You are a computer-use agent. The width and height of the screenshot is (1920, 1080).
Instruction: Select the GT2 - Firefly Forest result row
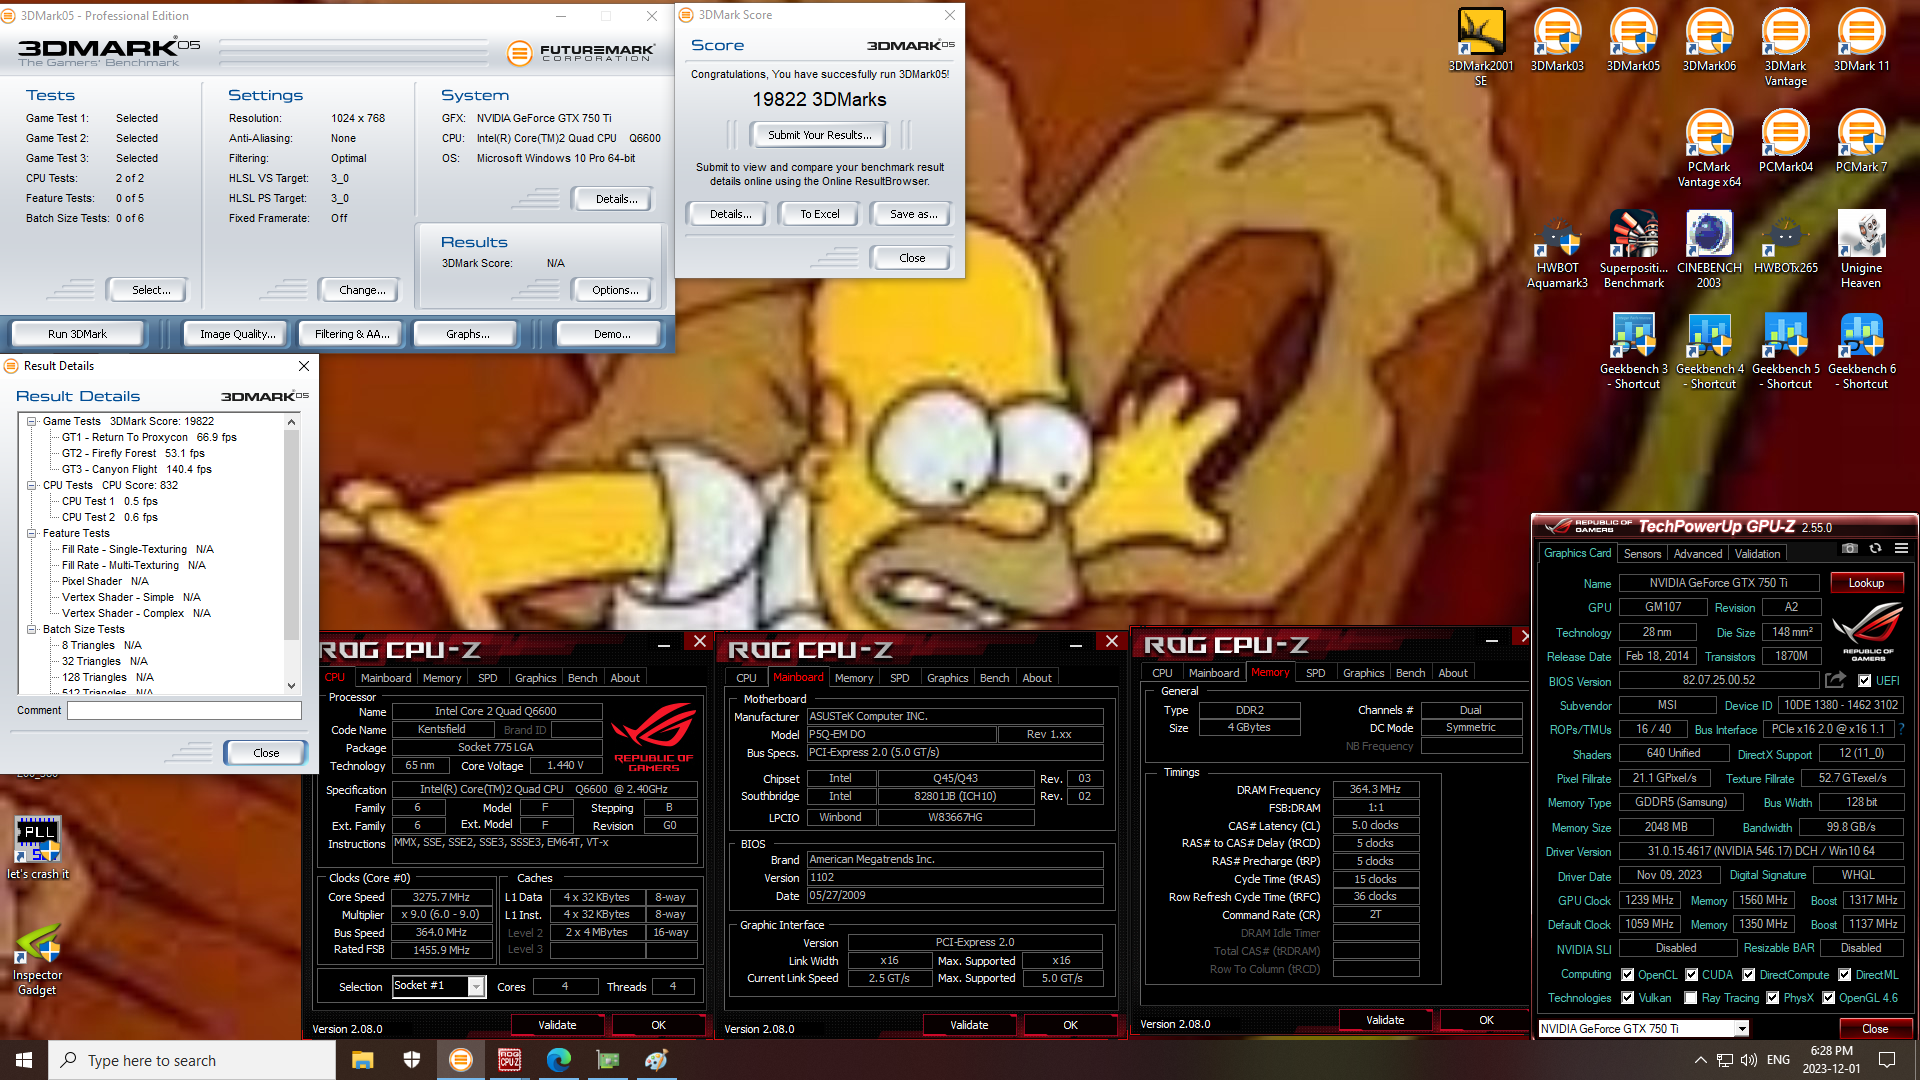click(133, 453)
